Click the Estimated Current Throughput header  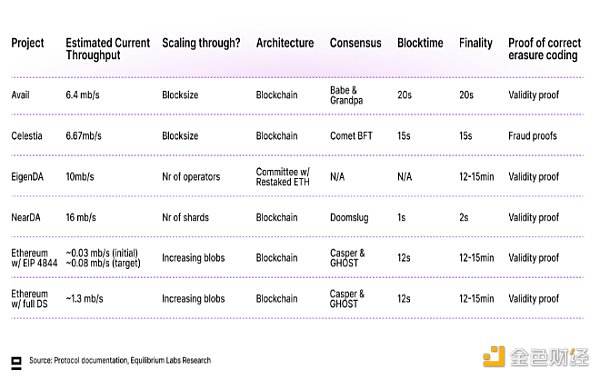108,49
